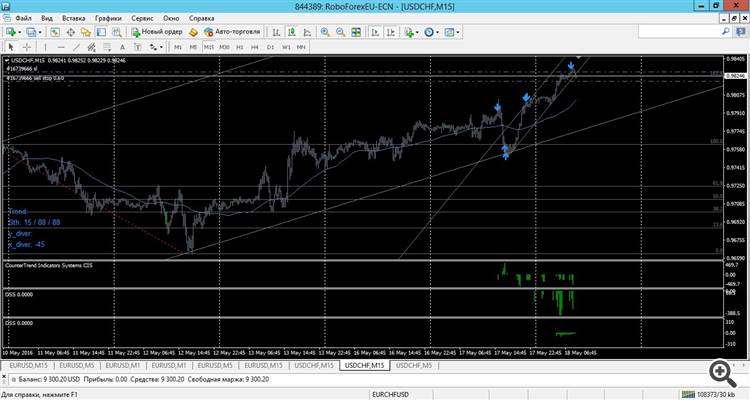Expand the profiles dropdown arrow
The width and height of the screenshot is (750, 400).
click(x=40, y=33)
